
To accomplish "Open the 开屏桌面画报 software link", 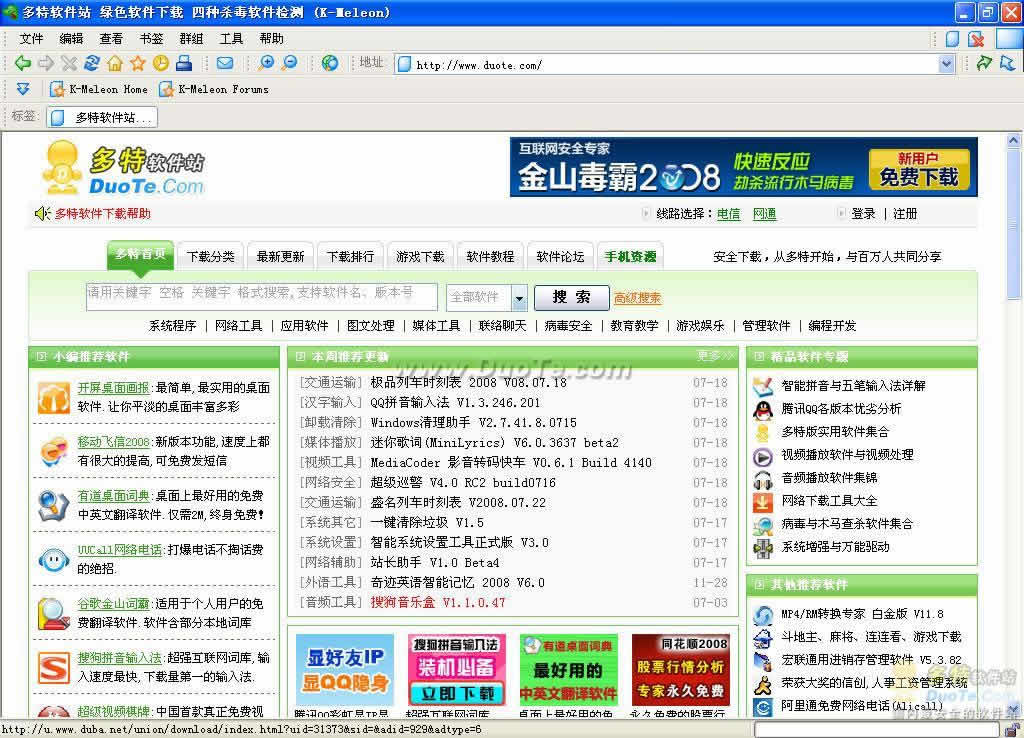I will pos(113,388).
